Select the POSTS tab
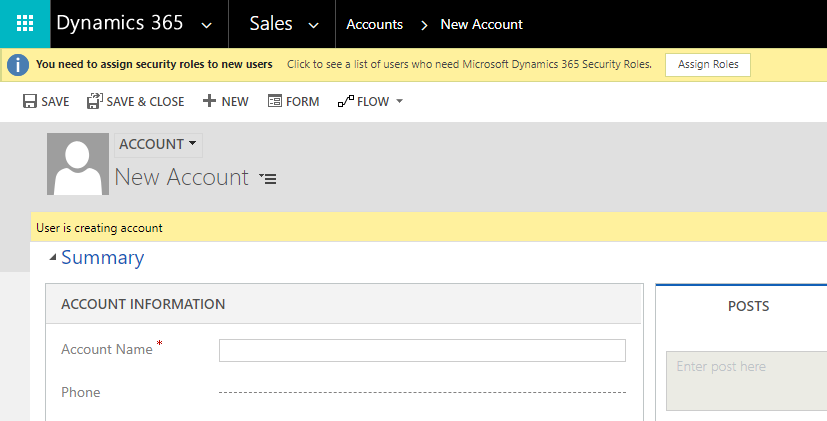This screenshot has width=827, height=421. [748, 307]
